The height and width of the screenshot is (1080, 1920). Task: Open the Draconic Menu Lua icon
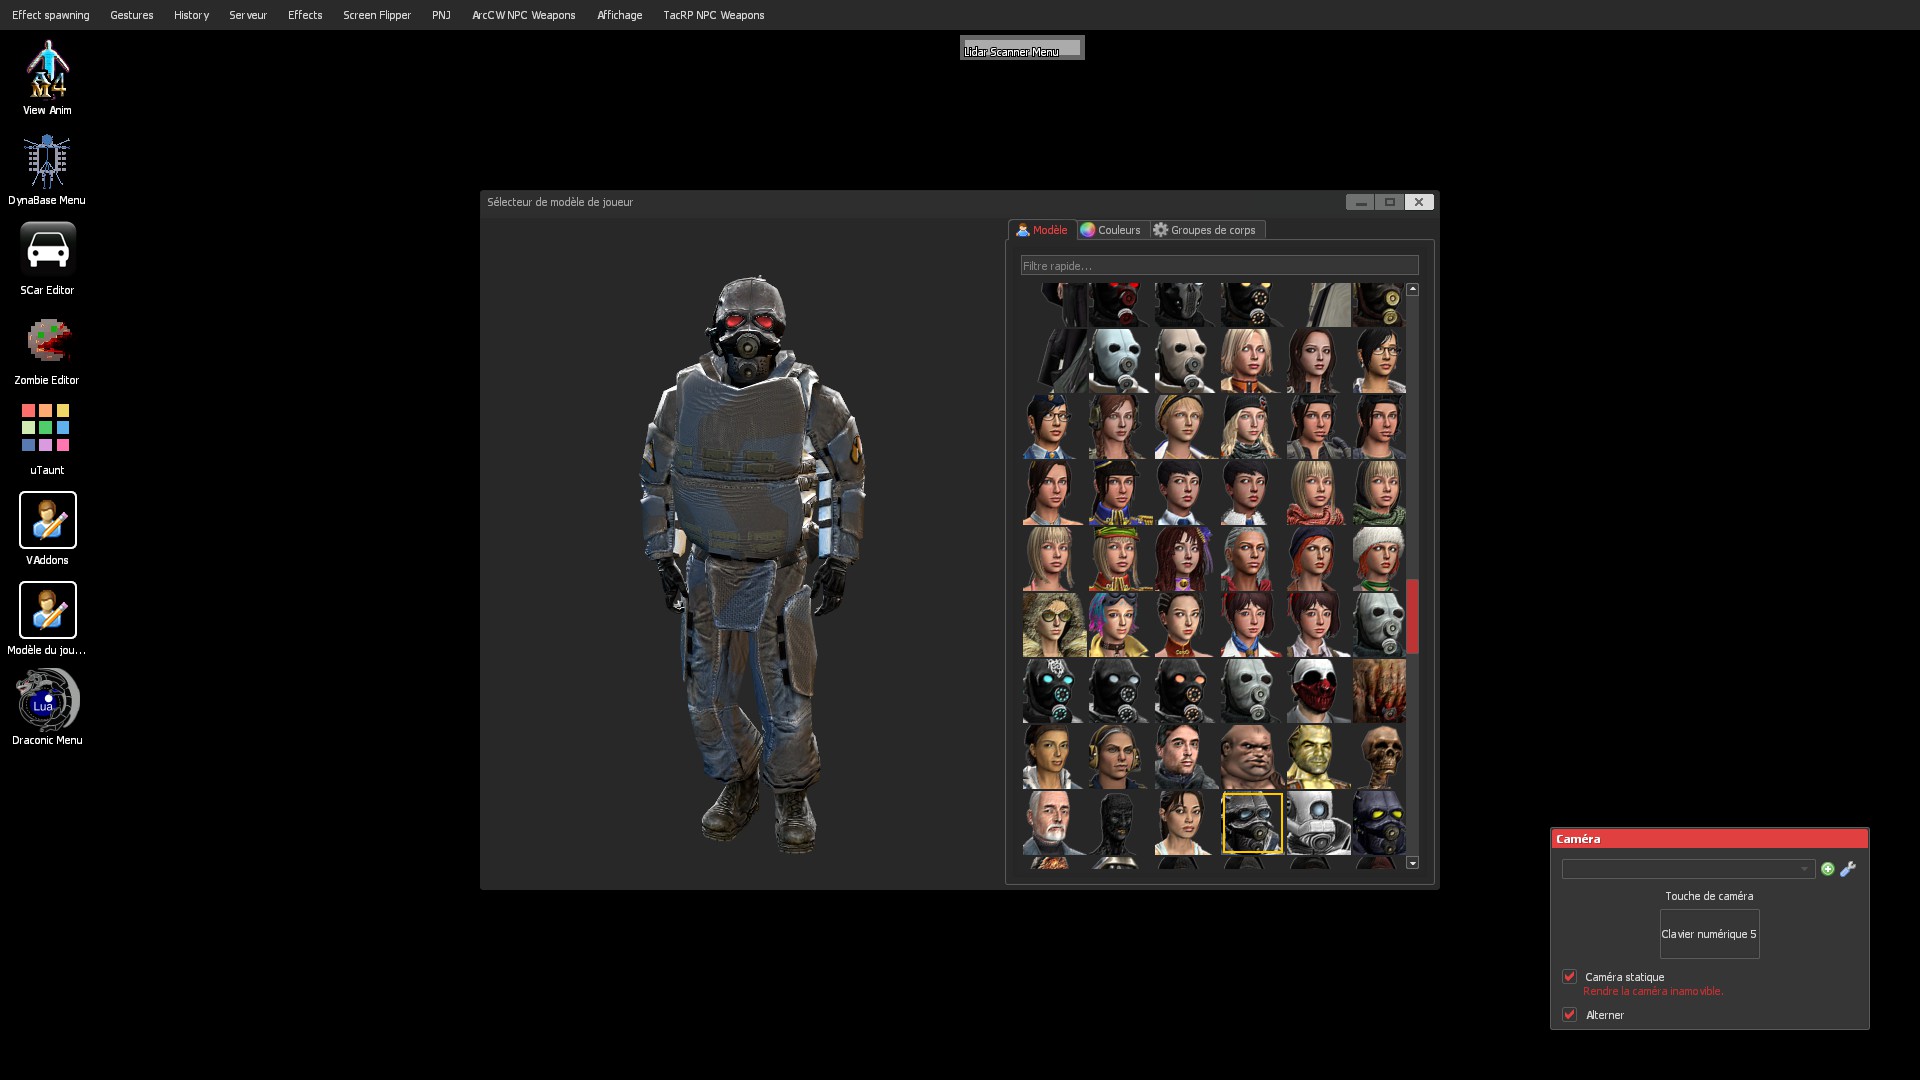[x=47, y=700]
